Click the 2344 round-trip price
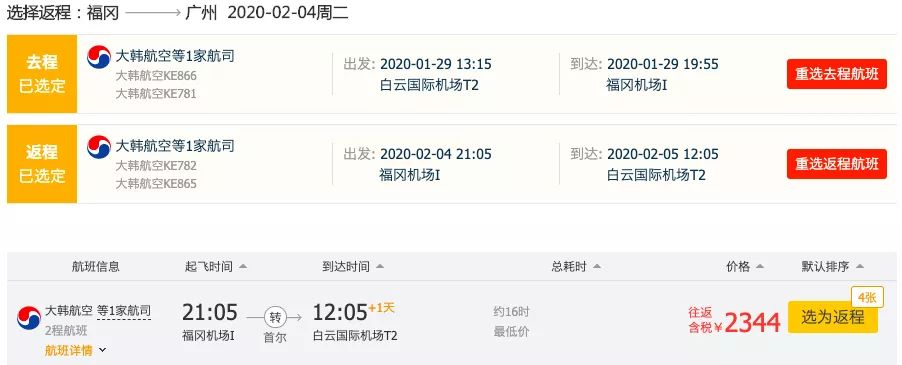The image size is (902, 365). 752,322
